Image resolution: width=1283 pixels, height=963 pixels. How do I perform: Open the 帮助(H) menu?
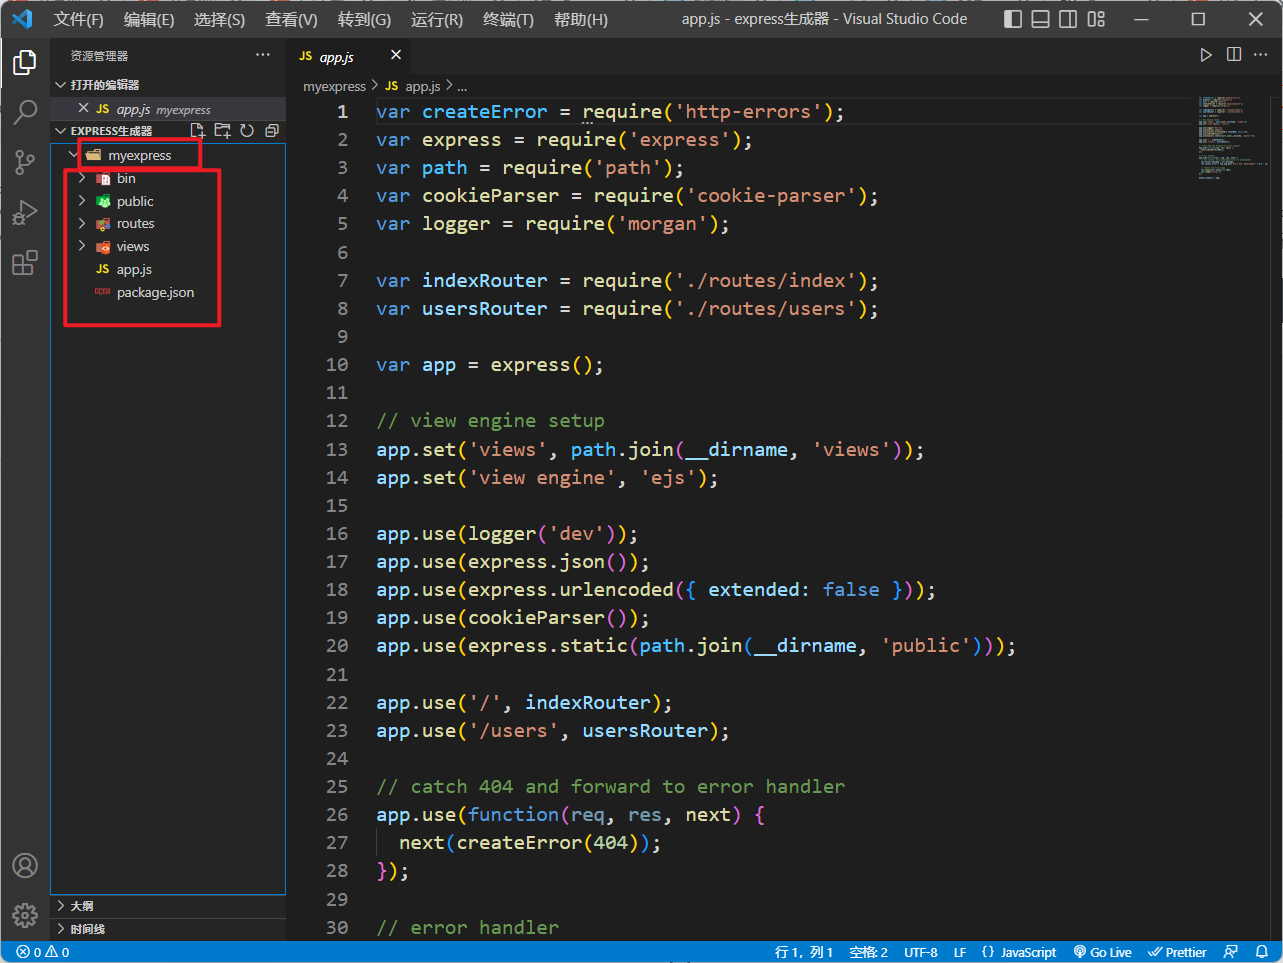point(581,19)
